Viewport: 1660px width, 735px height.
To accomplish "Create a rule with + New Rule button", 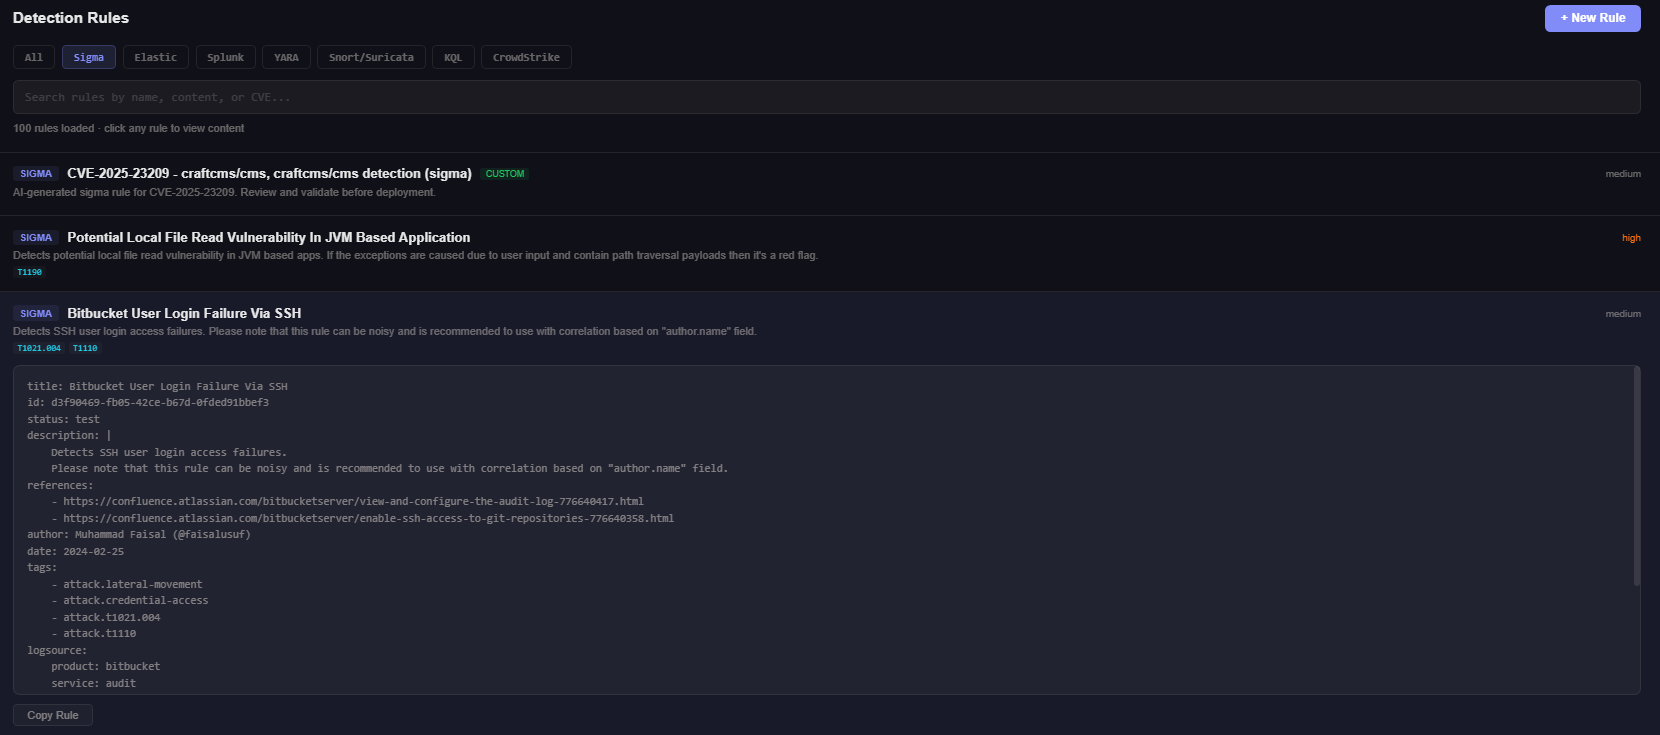I will pos(1592,18).
